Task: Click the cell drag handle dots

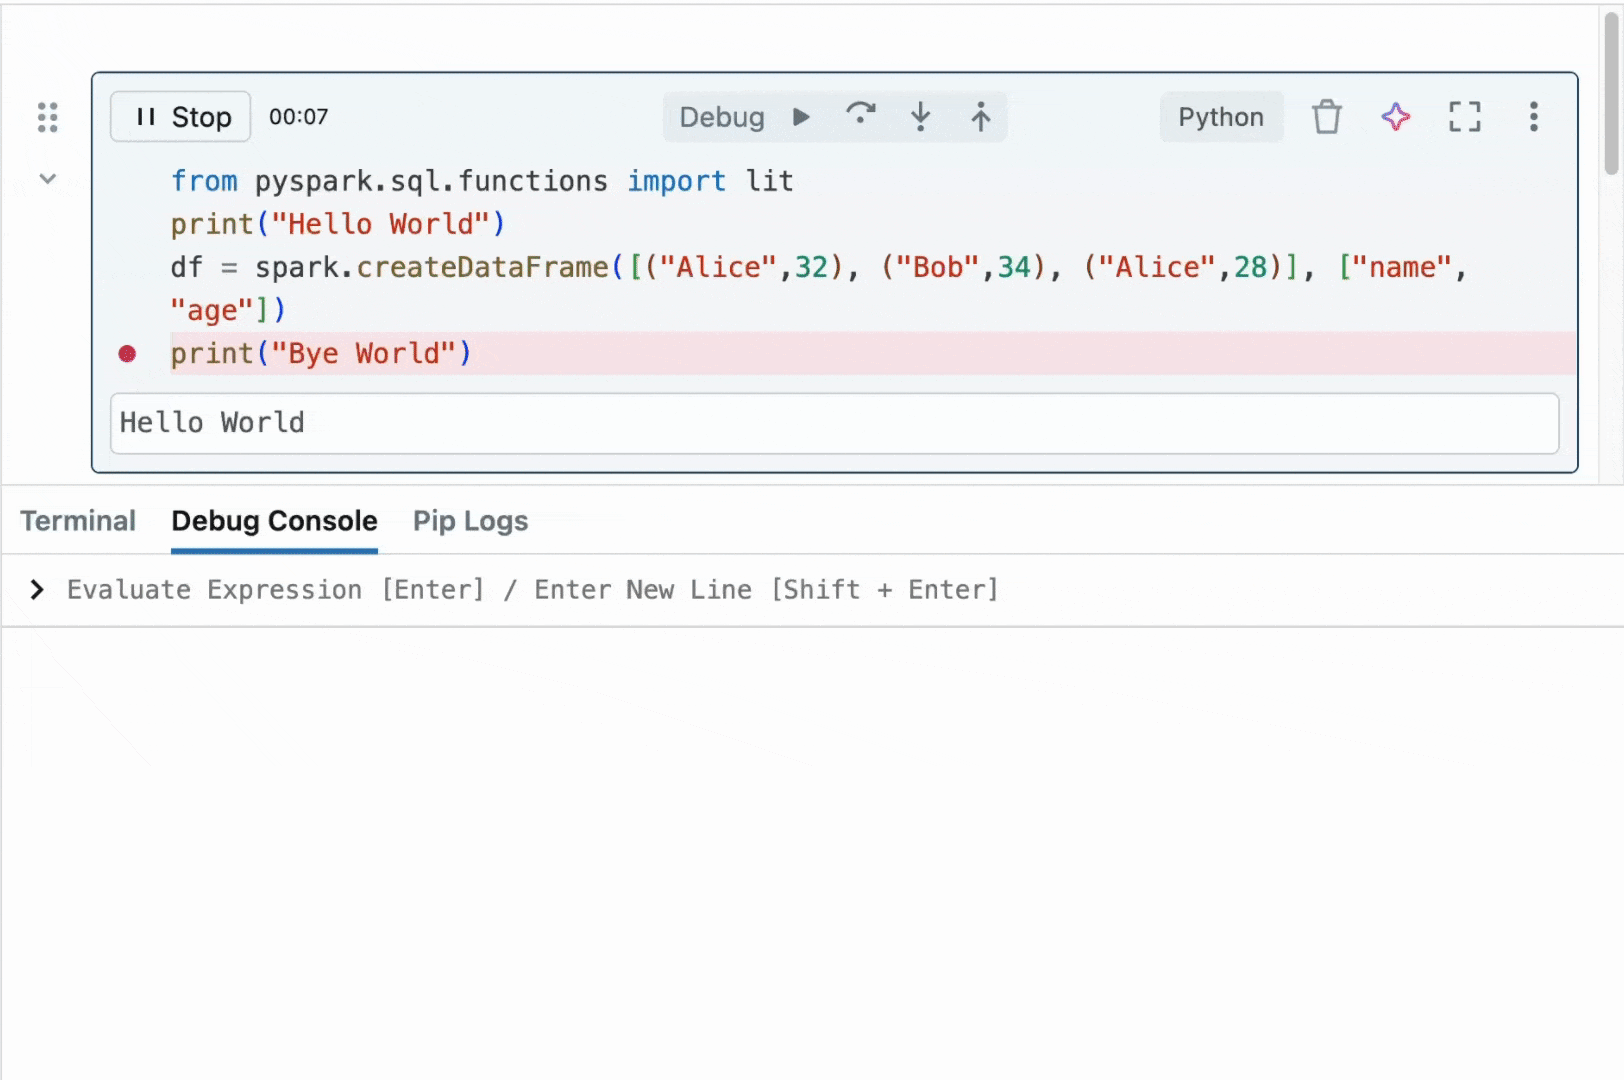Action: tap(47, 117)
